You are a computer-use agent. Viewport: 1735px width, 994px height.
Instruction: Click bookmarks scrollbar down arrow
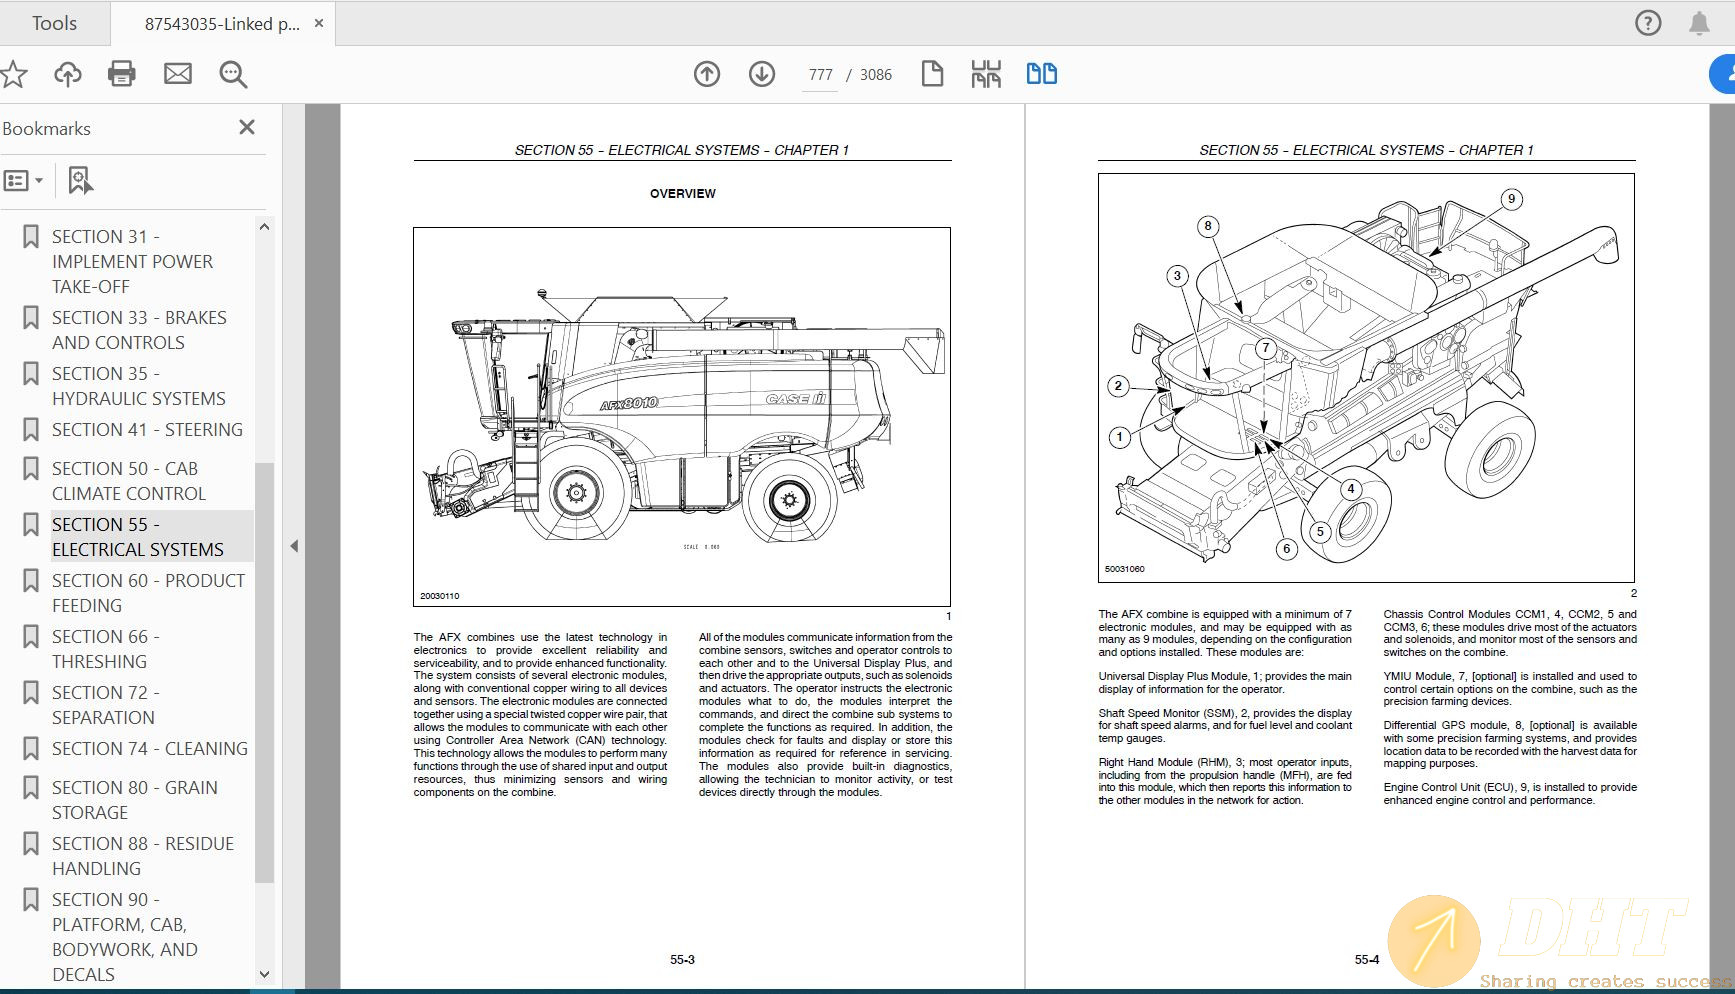point(264,974)
